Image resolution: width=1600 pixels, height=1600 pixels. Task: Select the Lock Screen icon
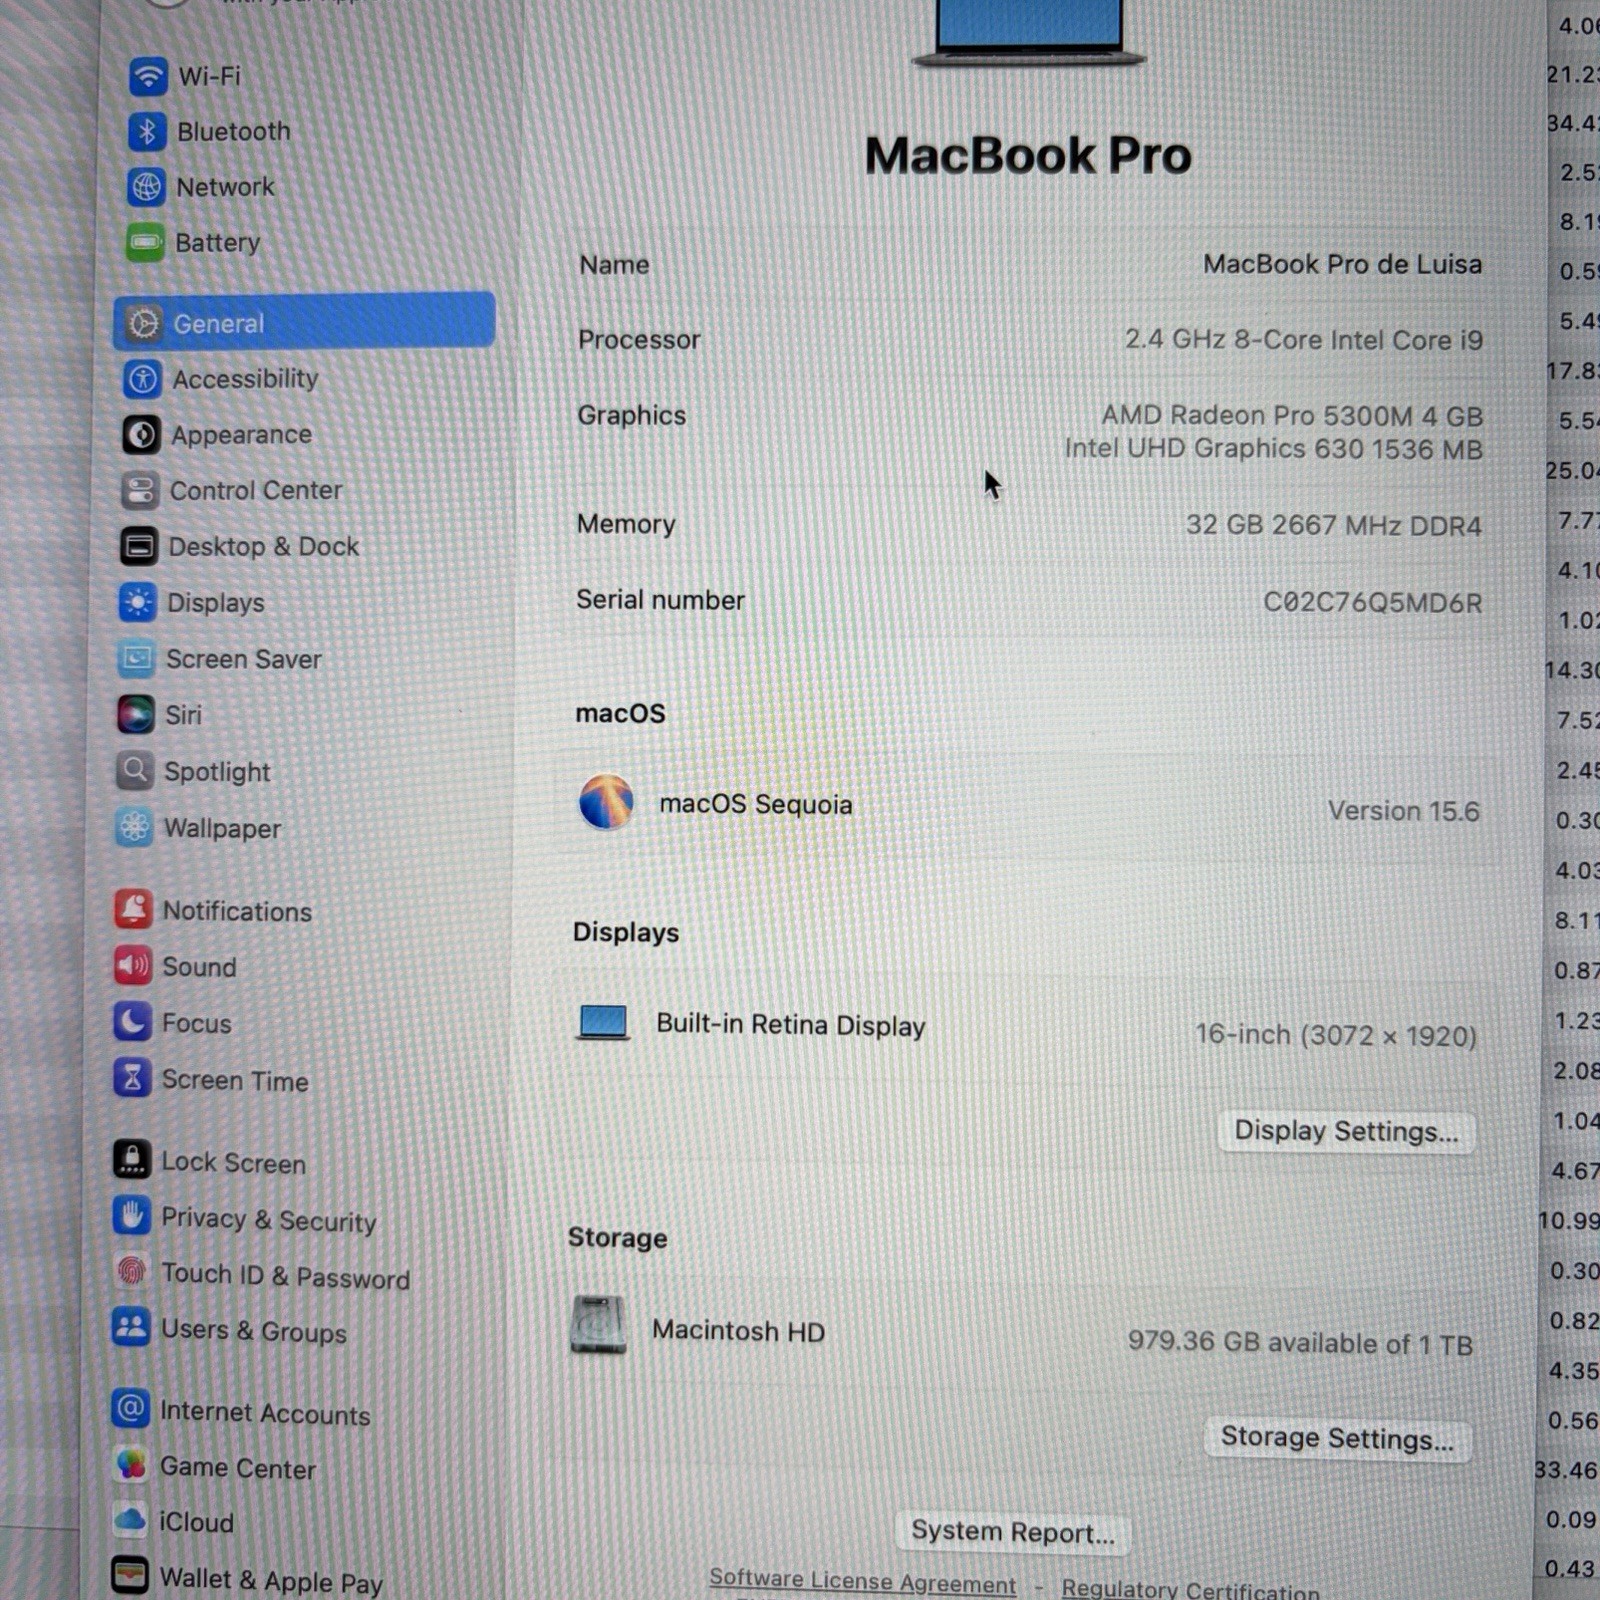pyautogui.click(x=131, y=1160)
